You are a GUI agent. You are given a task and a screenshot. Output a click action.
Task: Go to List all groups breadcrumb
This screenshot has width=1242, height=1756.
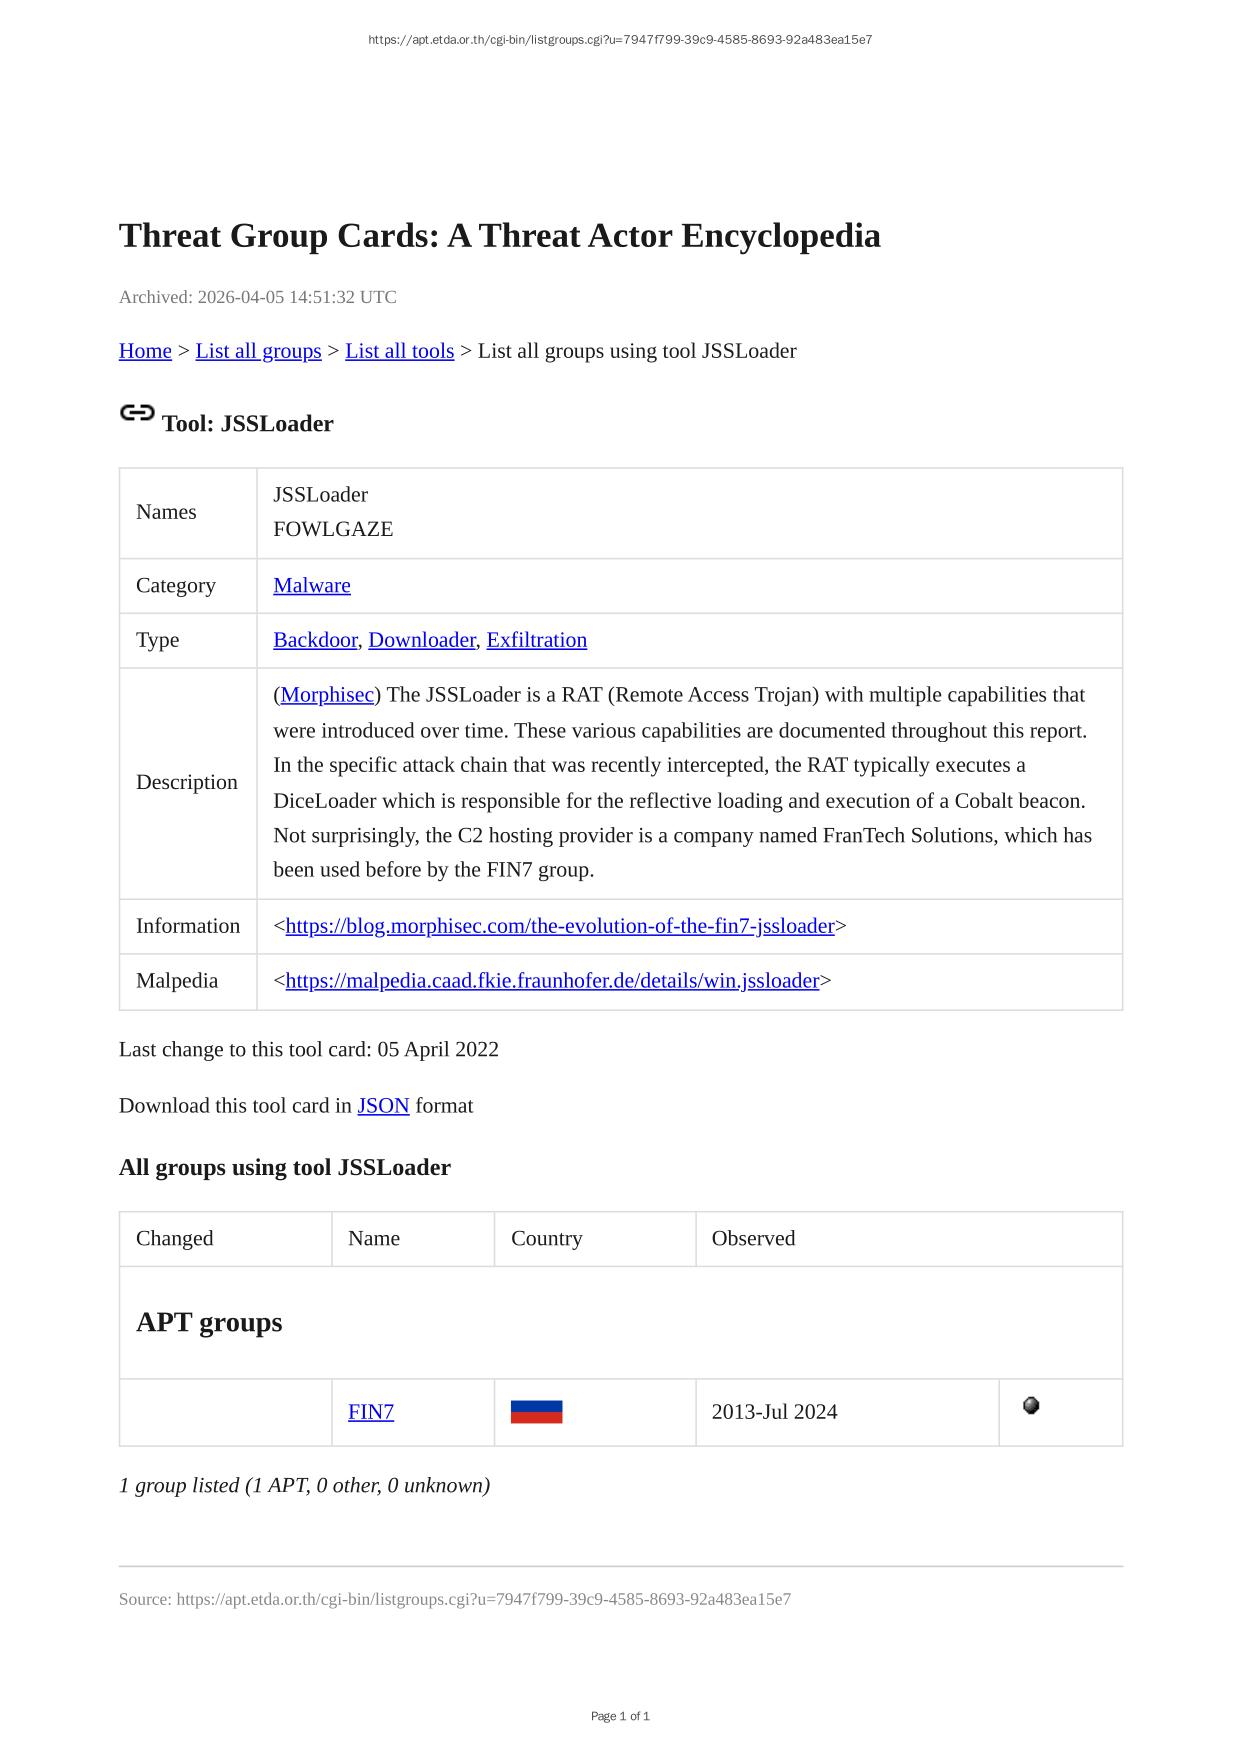[258, 351]
